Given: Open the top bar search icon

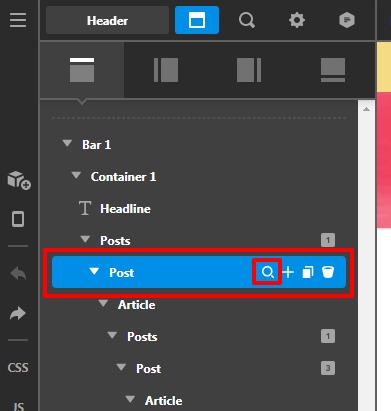Looking at the screenshot, I should (x=247, y=20).
